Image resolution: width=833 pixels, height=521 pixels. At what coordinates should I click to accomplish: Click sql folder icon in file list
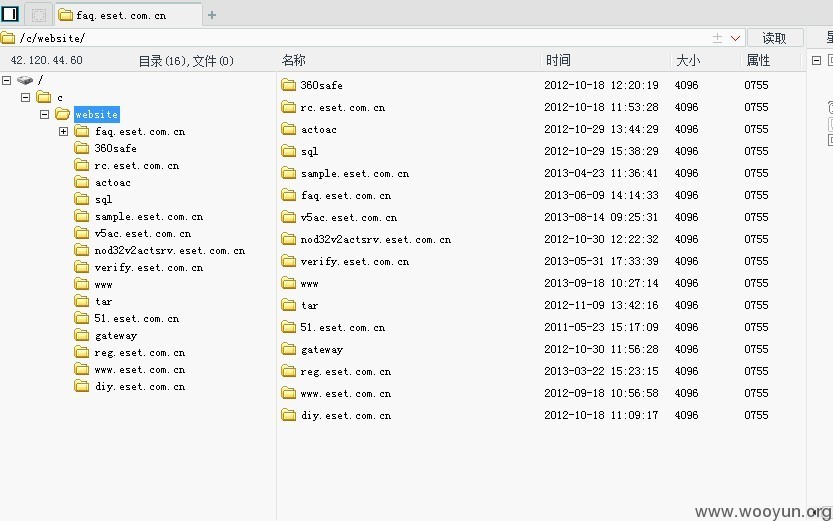[x=288, y=151]
